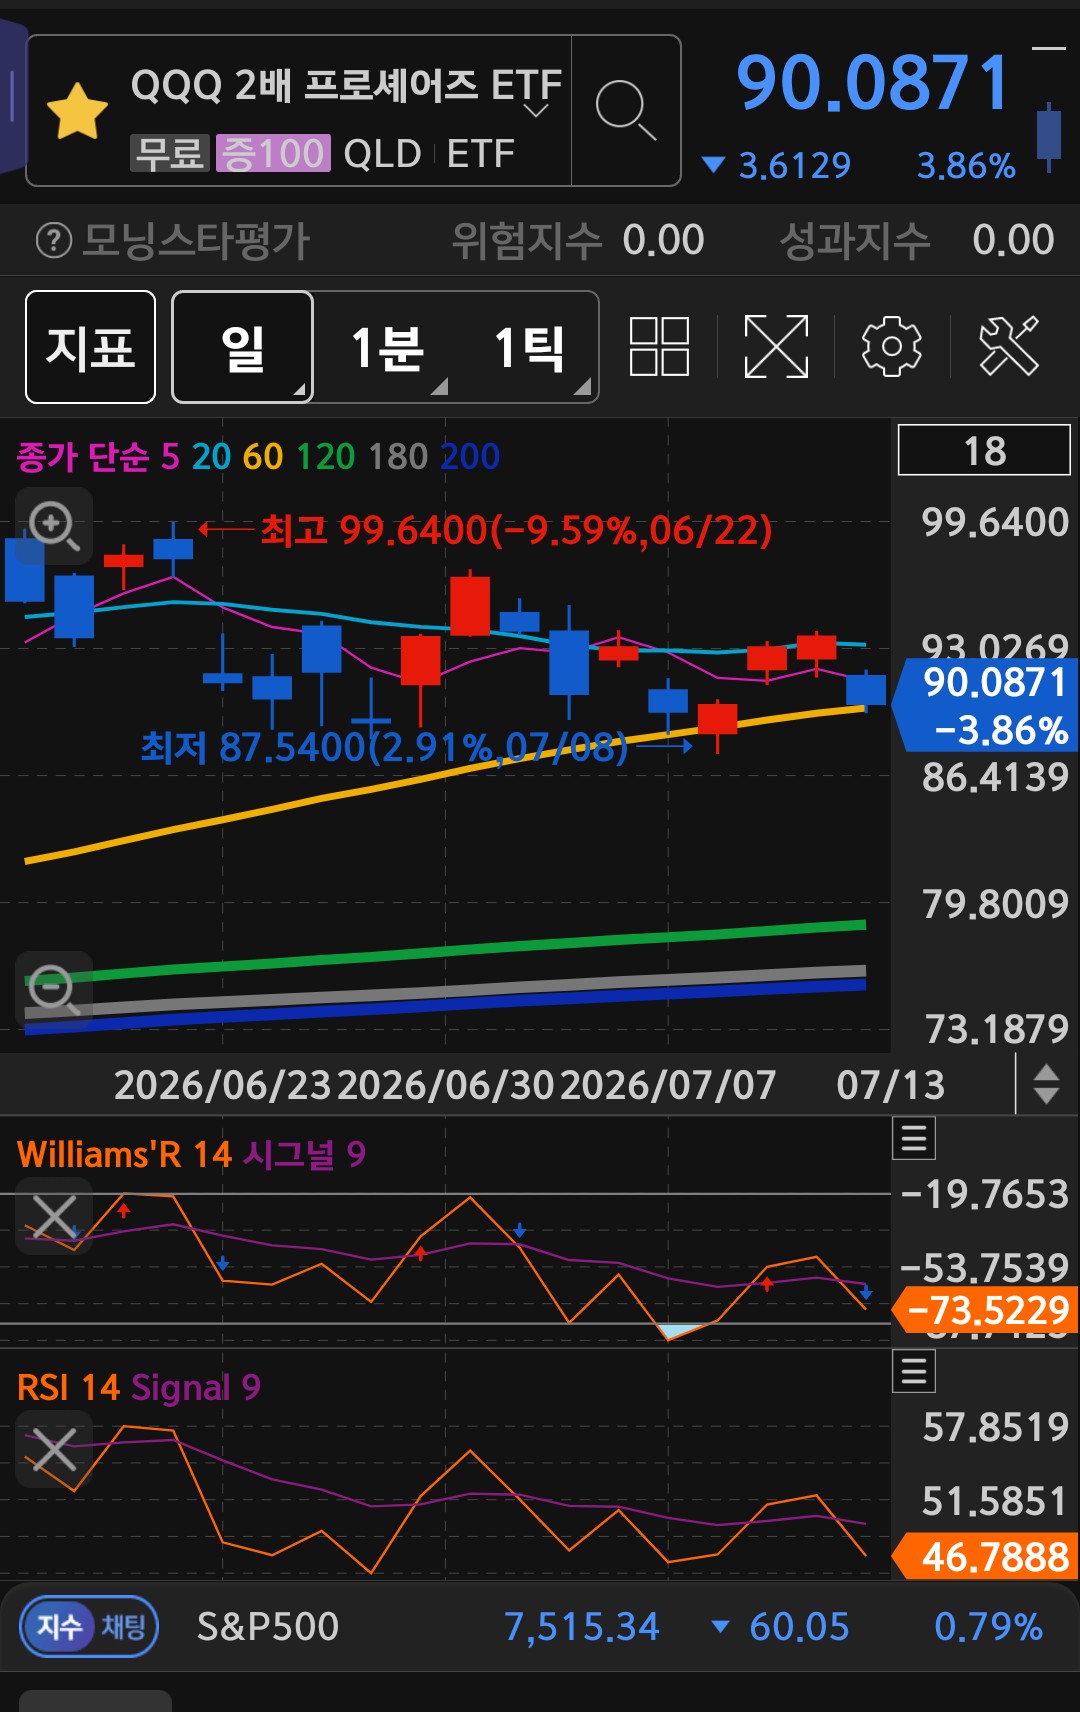The height and width of the screenshot is (1712, 1080).
Task: Adjust chart height with up-down stepper arrows
Action: click(x=1046, y=1084)
